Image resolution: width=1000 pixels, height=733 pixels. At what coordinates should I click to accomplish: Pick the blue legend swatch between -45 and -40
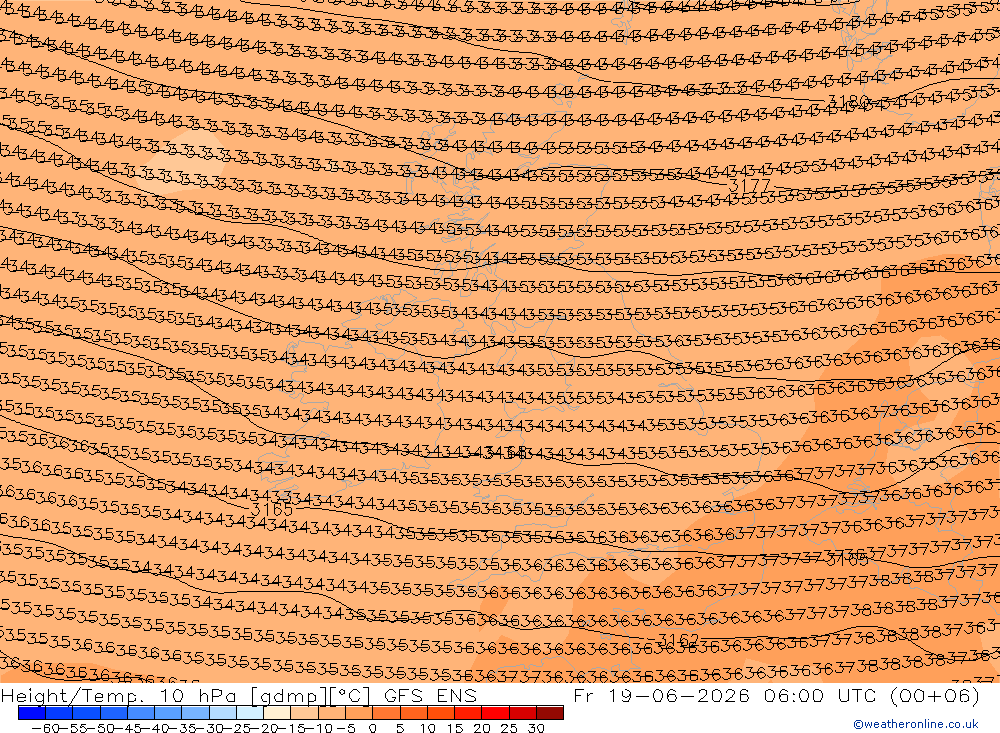point(140,713)
